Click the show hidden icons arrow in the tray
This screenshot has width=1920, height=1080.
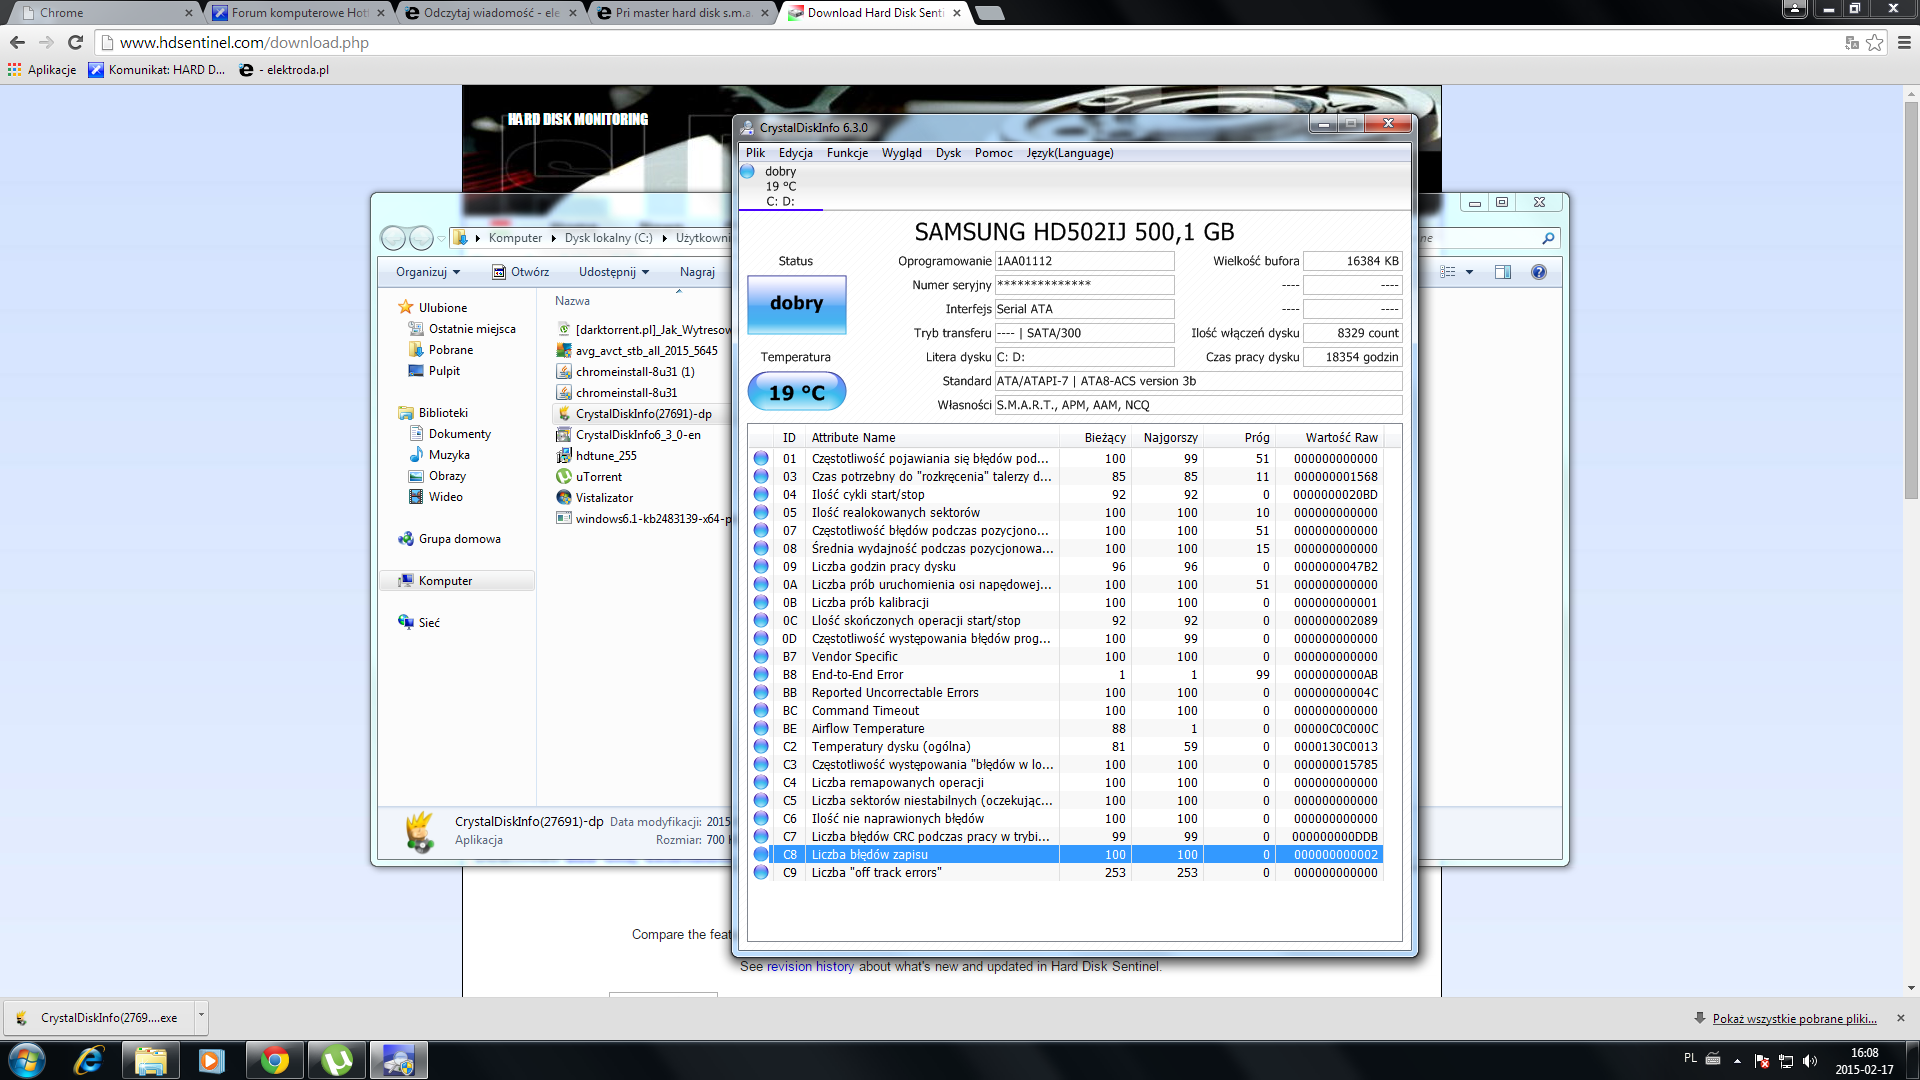tap(1738, 1059)
